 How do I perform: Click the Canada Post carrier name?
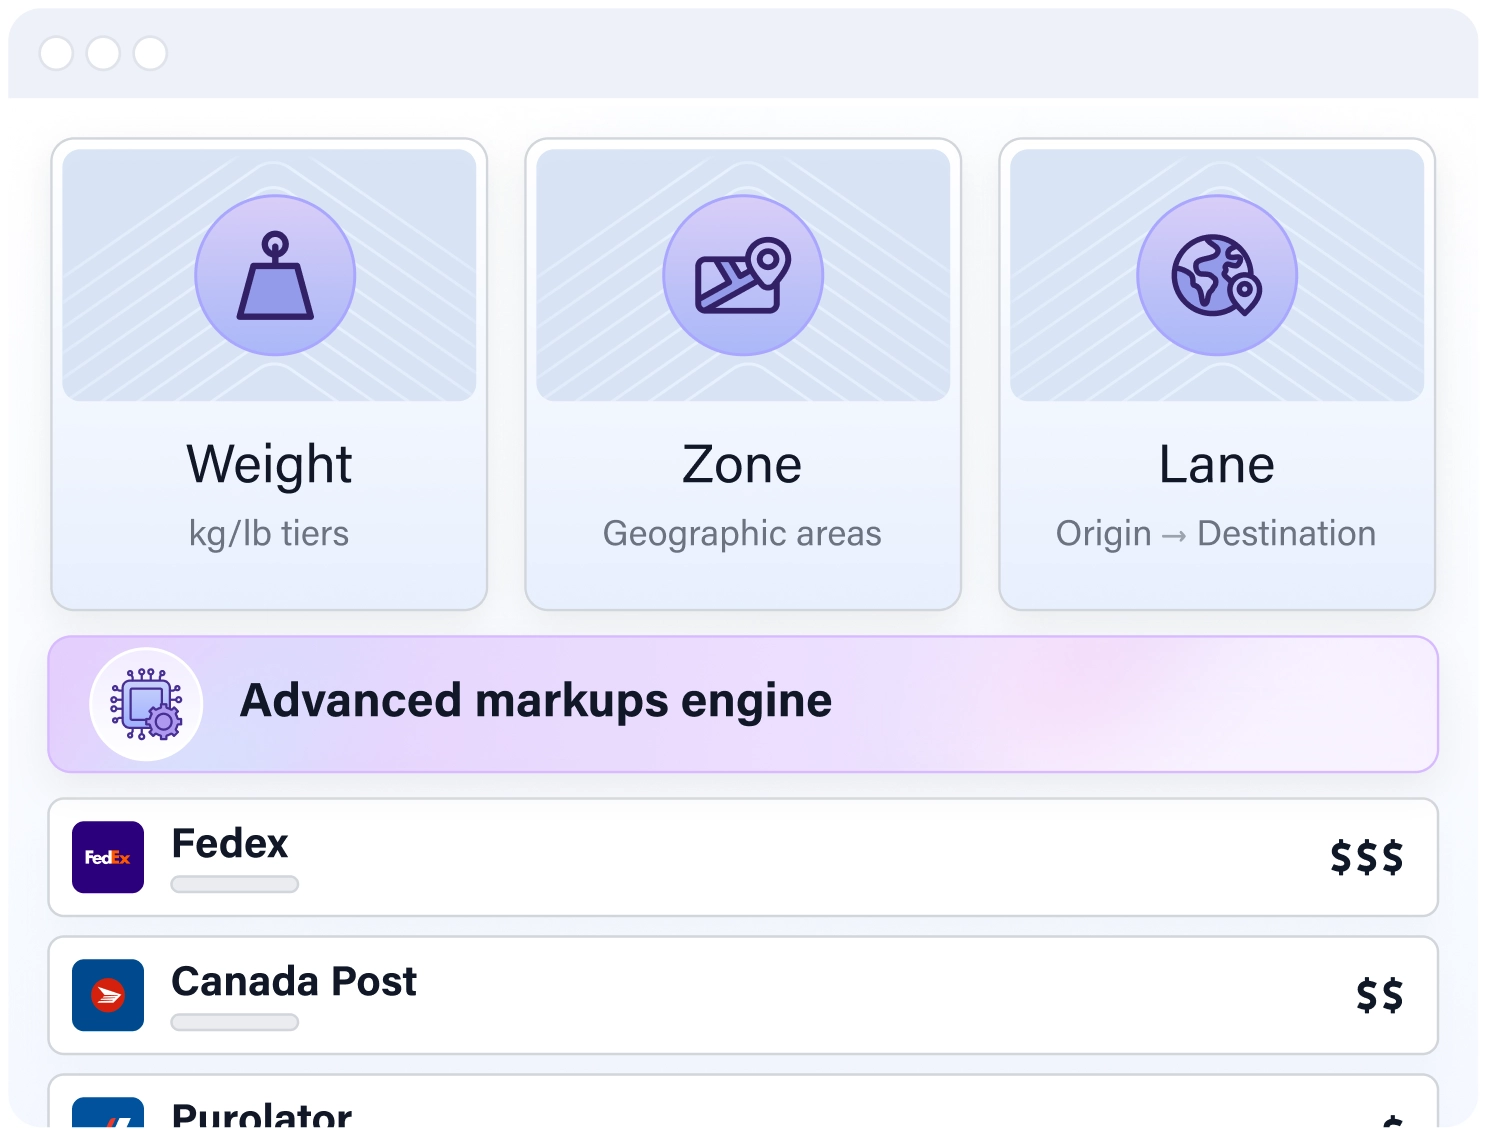[x=294, y=981]
